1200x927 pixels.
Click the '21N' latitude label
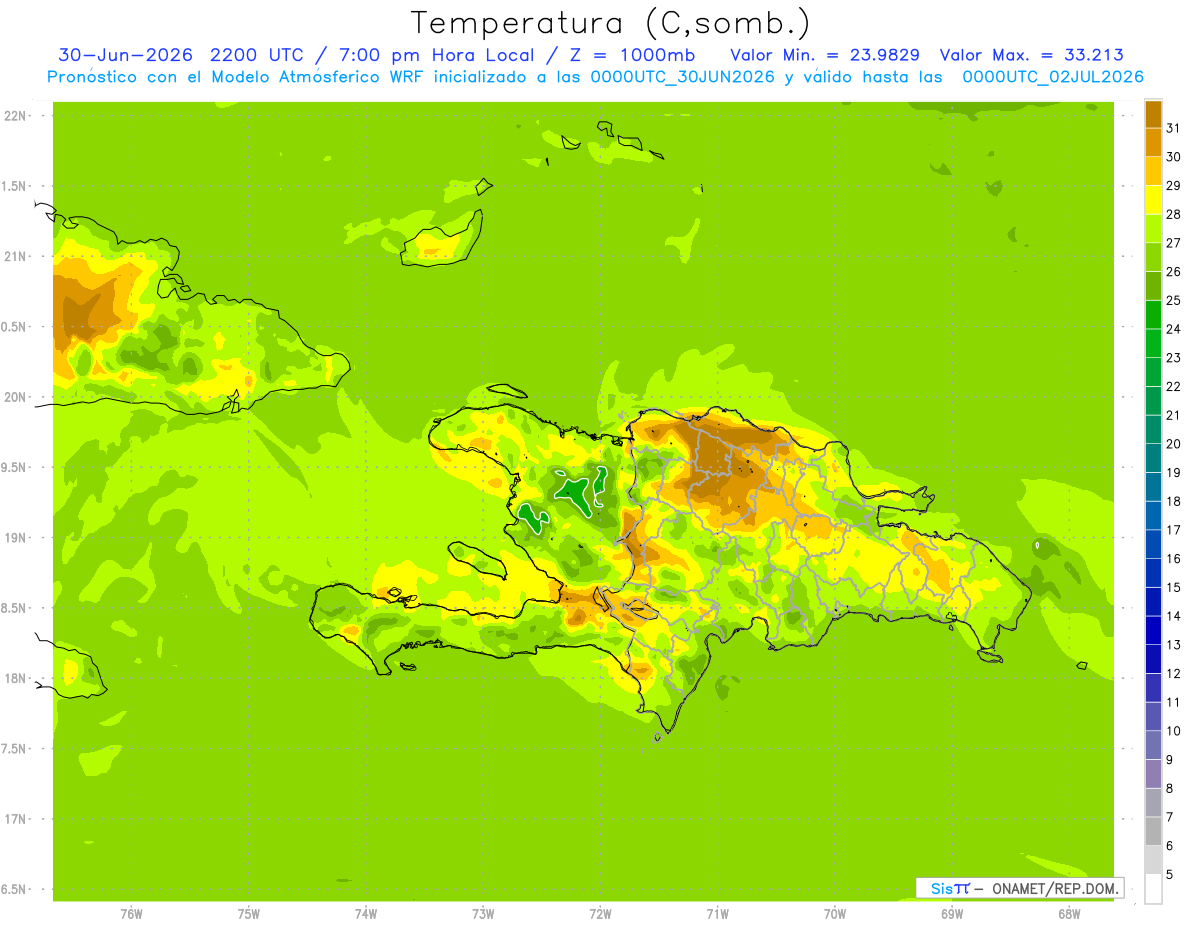coord(15,256)
